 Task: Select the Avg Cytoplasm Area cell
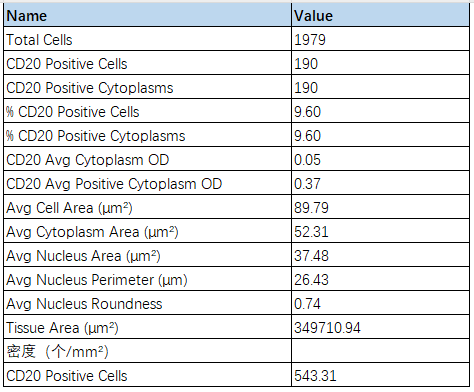(x=148, y=231)
